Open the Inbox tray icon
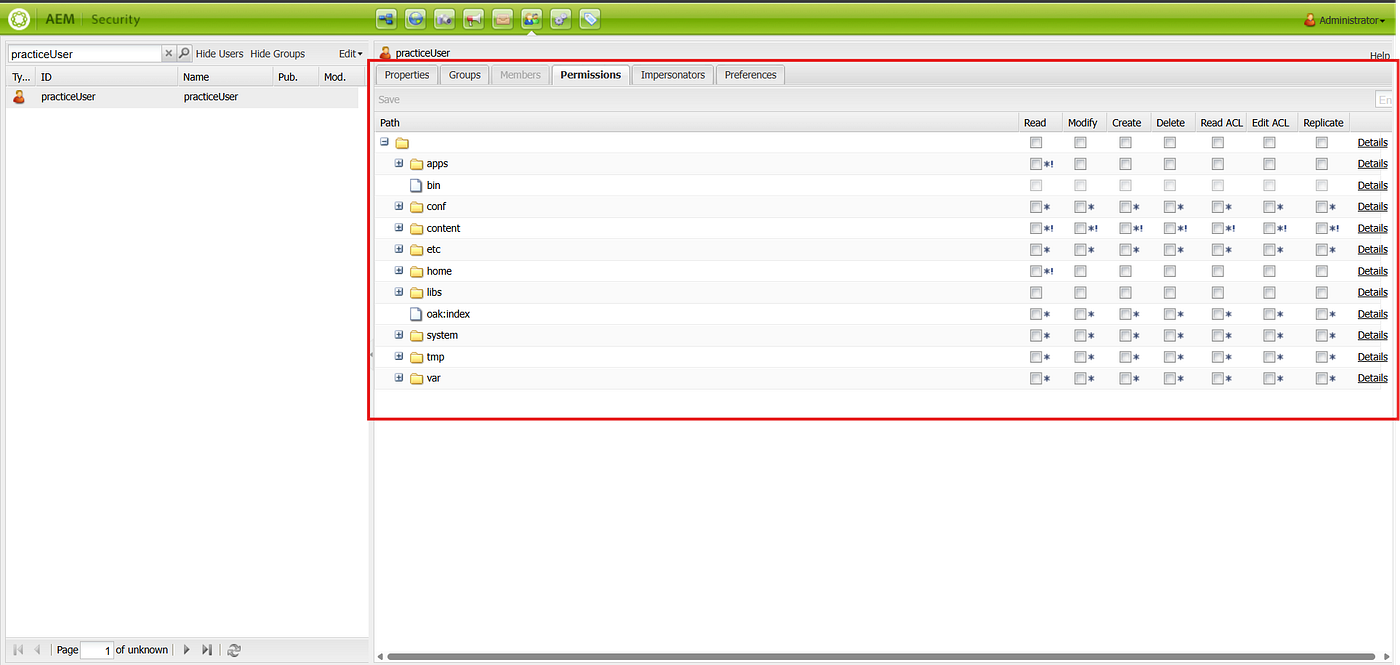Screen dimensions: 1400x665 coord(502,18)
